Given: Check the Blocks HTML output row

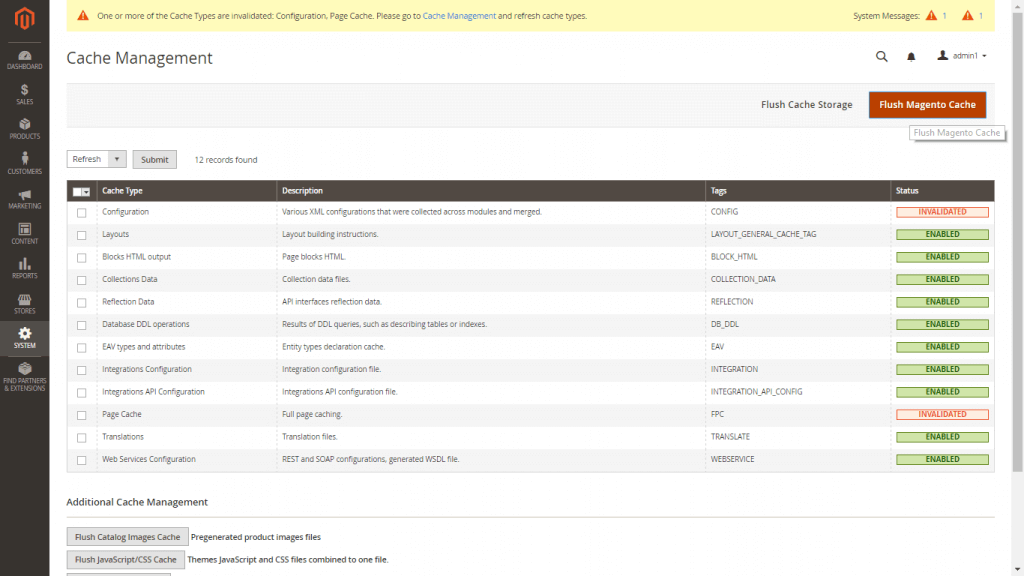Looking at the screenshot, I should coord(82,258).
